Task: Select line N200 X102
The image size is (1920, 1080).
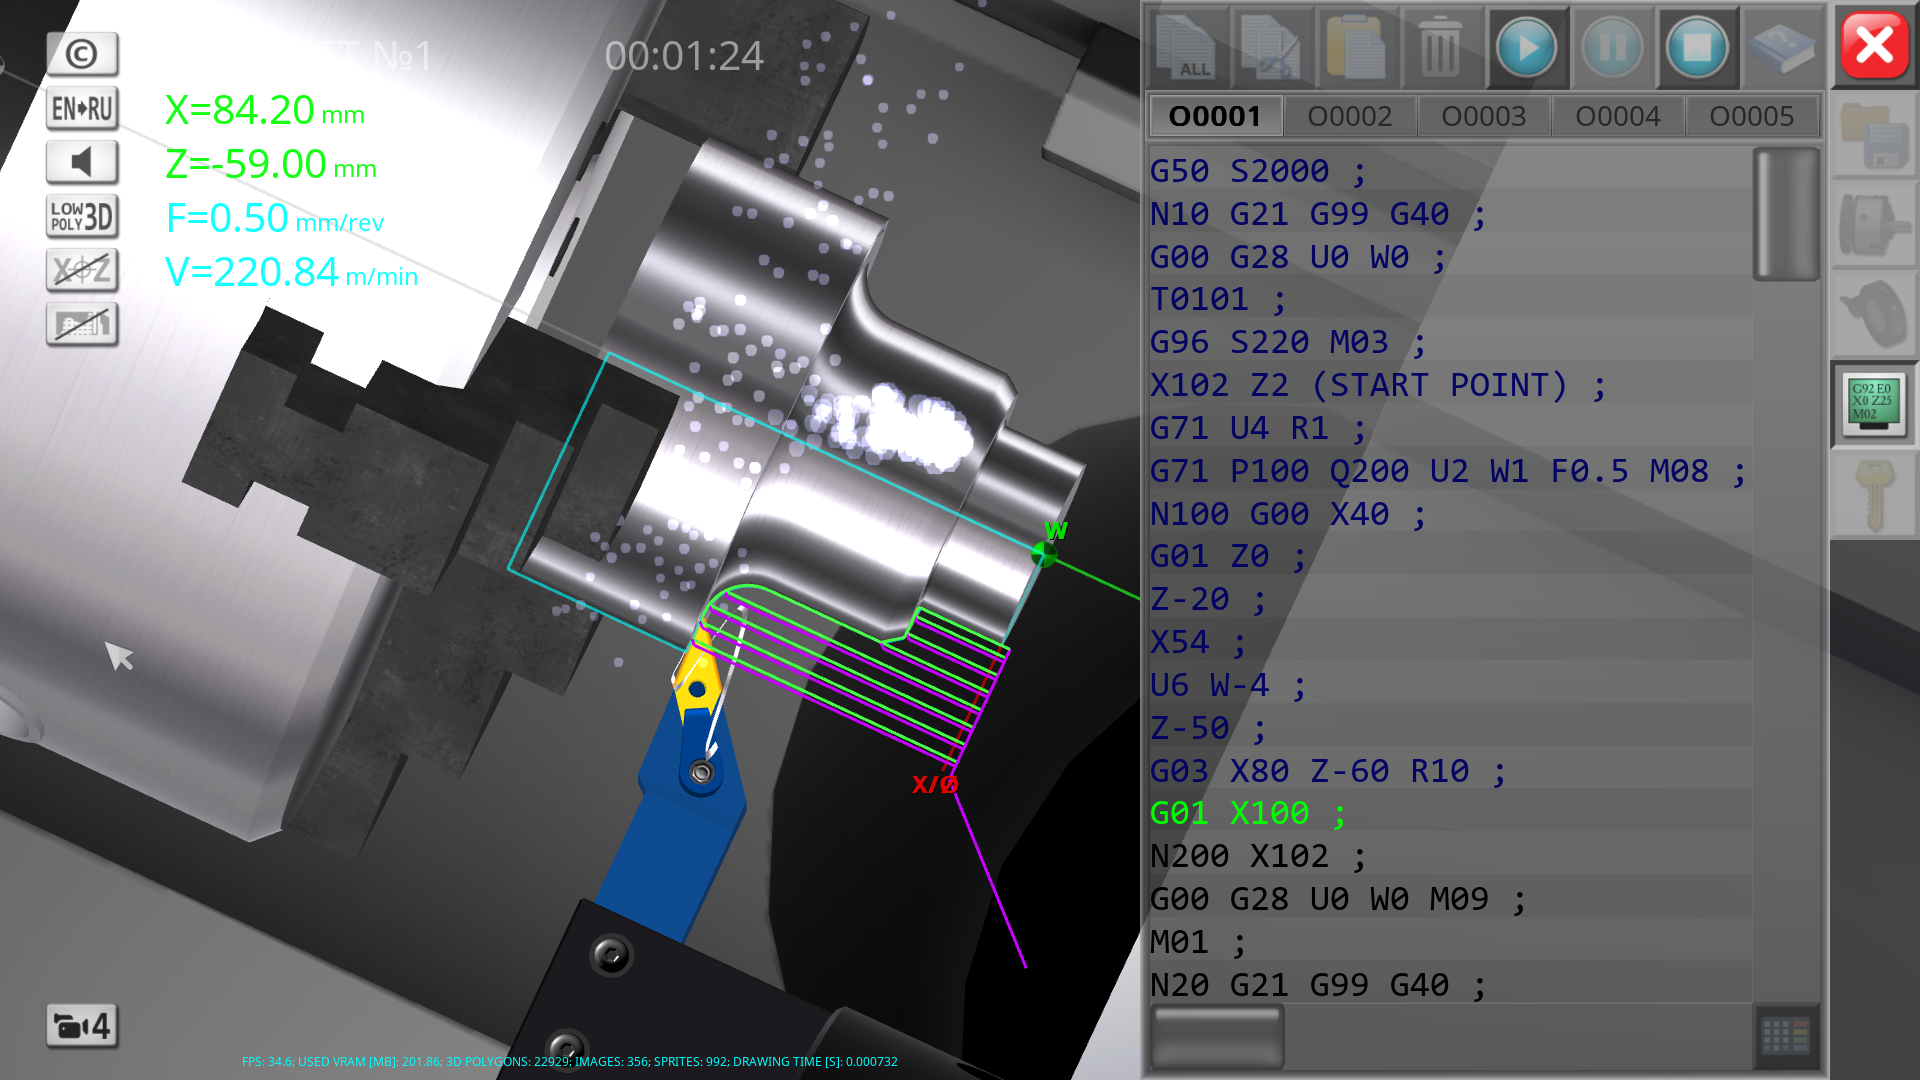Action: 1450,856
